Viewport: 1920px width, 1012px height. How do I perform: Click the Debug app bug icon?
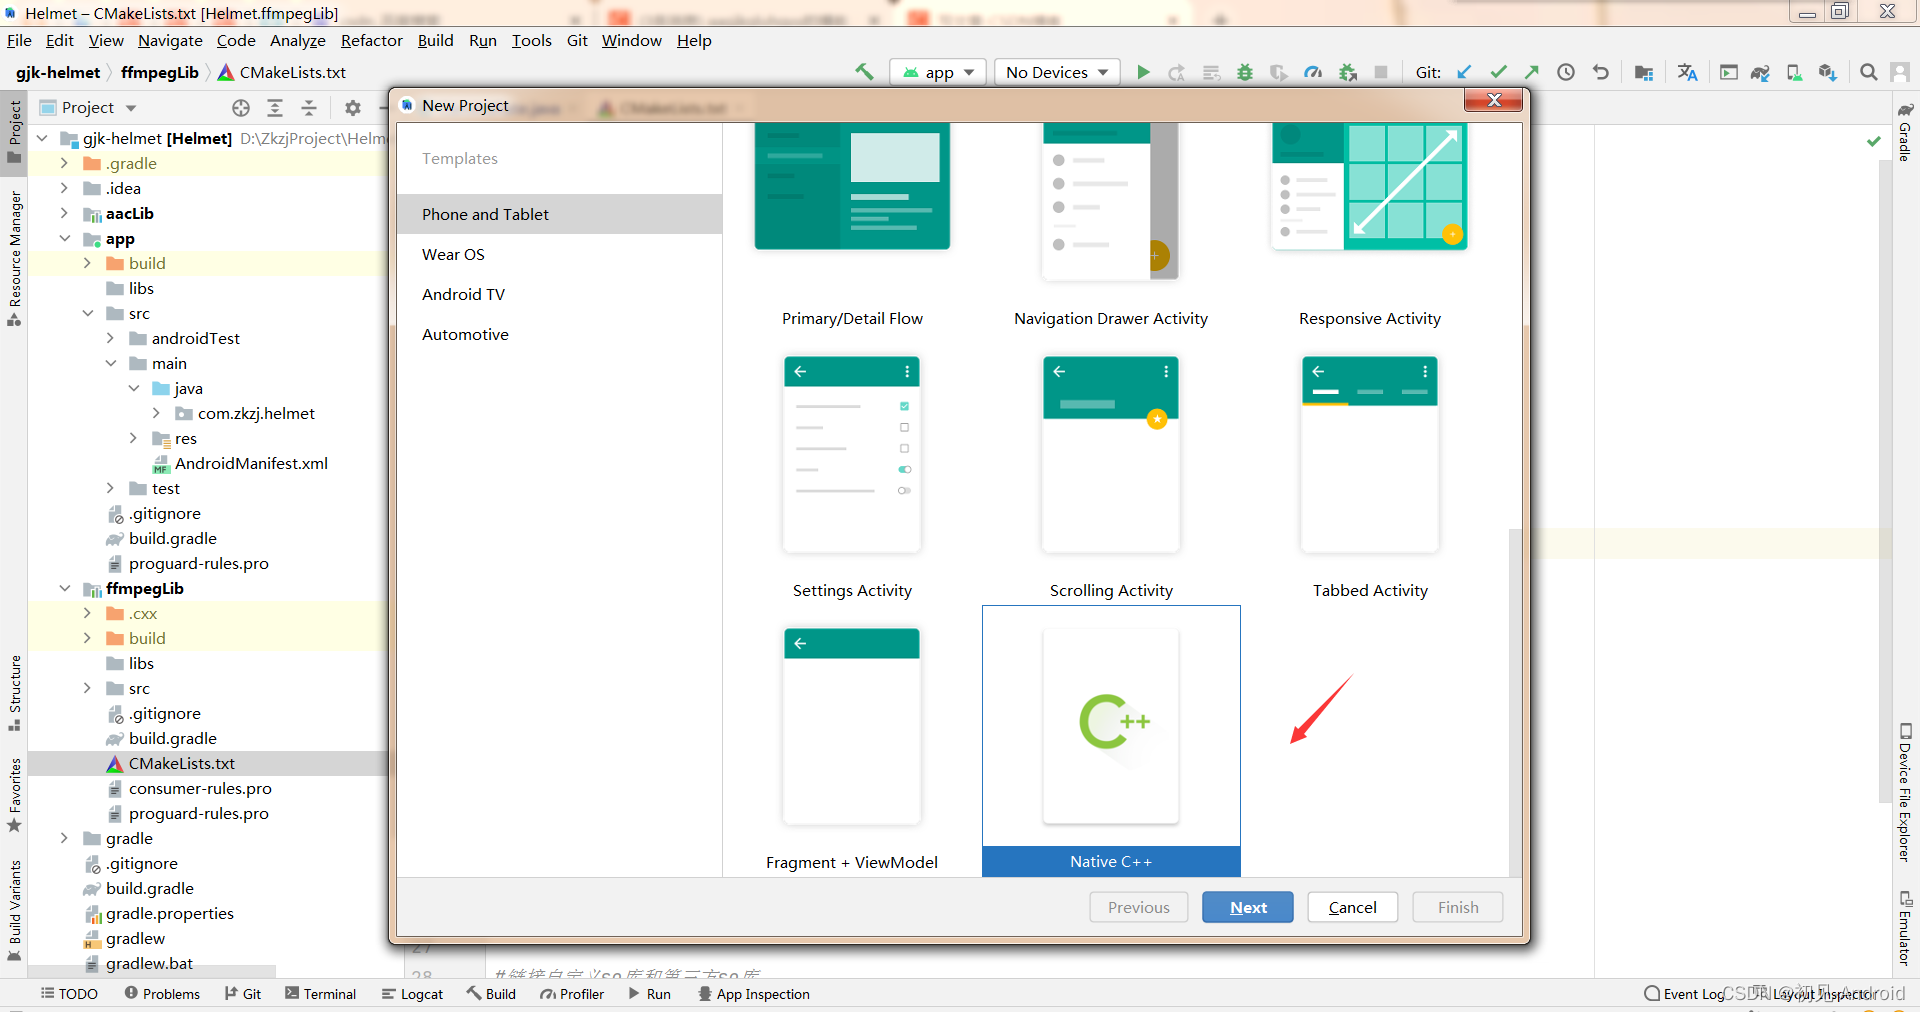pyautogui.click(x=1245, y=72)
